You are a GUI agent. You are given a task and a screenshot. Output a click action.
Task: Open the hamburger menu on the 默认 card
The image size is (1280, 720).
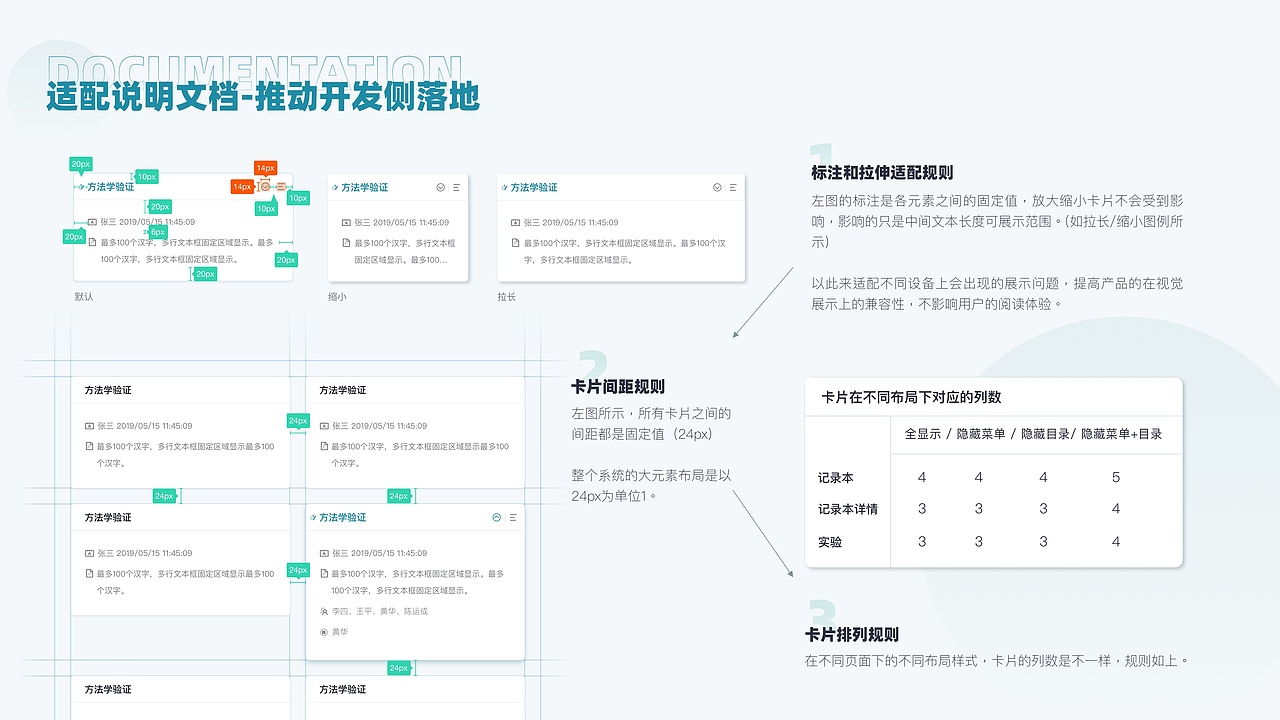tap(280, 187)
